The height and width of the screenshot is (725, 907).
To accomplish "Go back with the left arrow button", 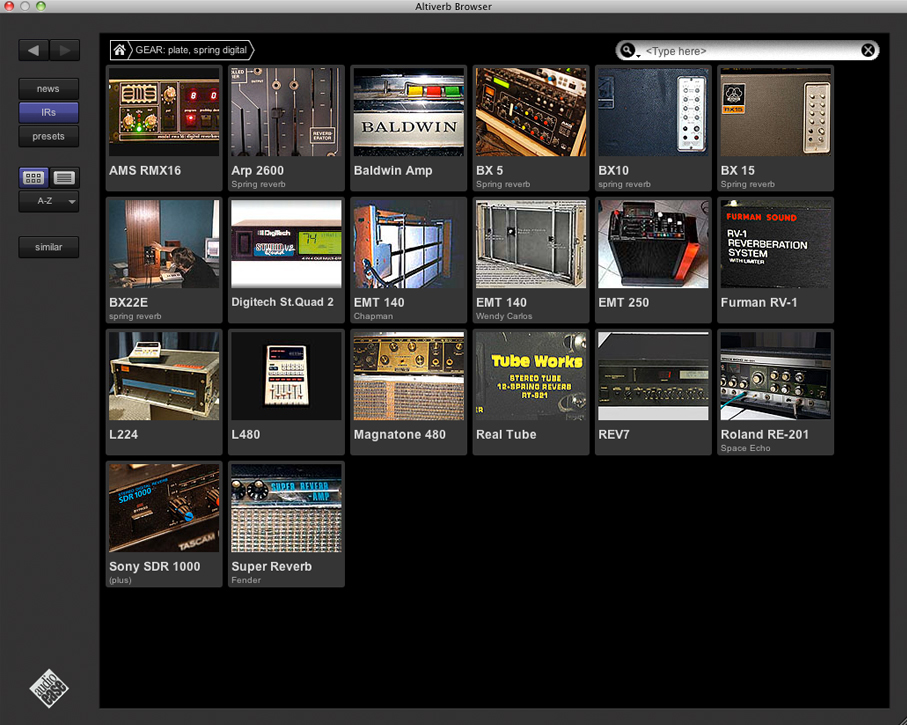I will click(x=34, y=50).
